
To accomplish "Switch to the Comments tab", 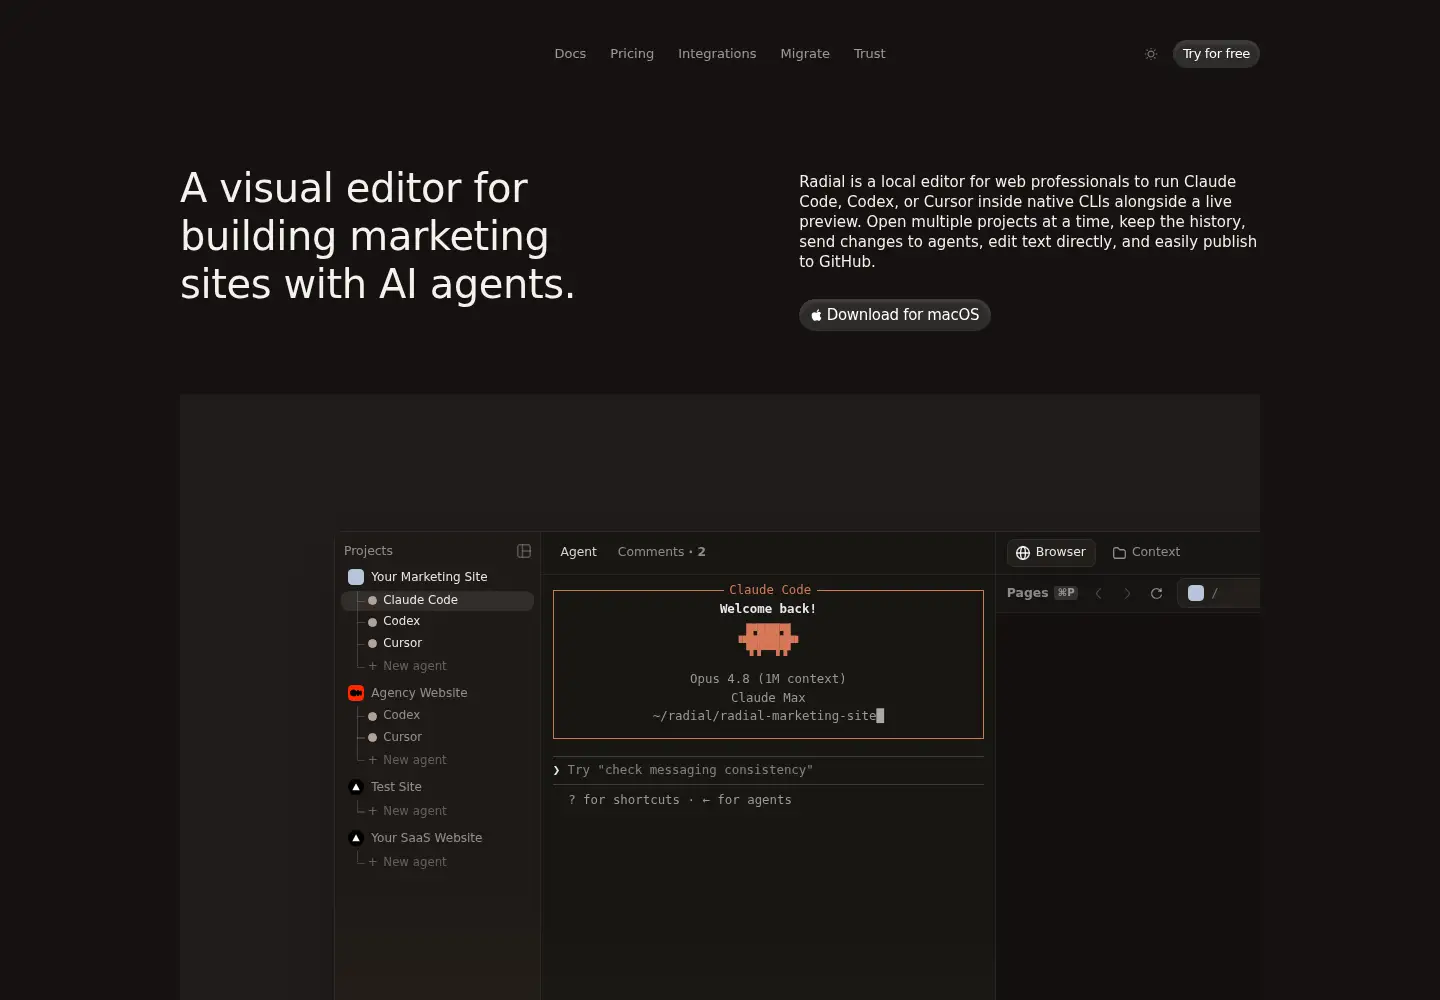I will pyautogui.click(x=661, y=552).
